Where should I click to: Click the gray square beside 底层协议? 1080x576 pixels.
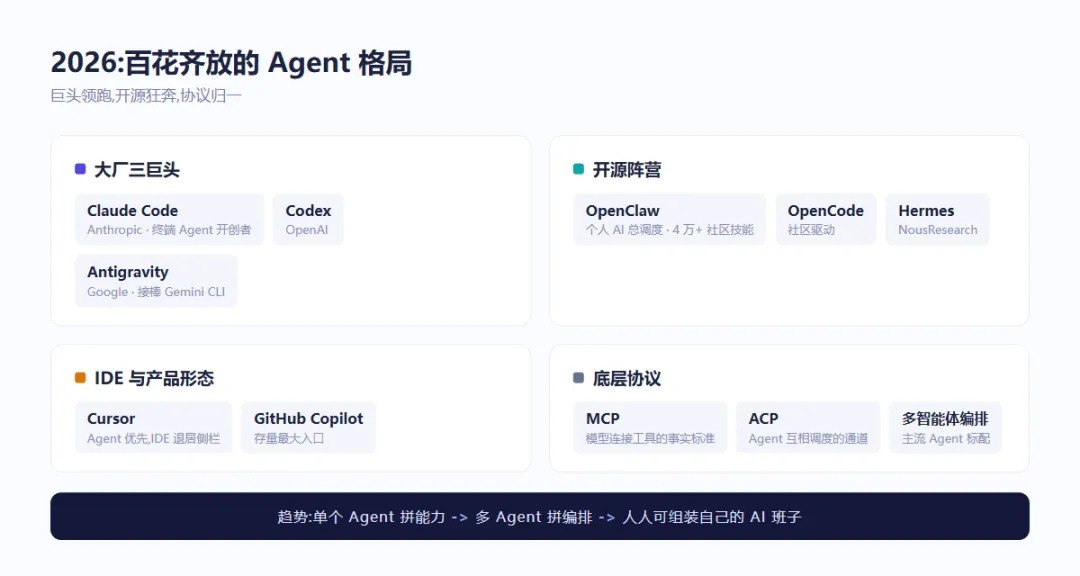pyautogui.click(x=579, y=378)
